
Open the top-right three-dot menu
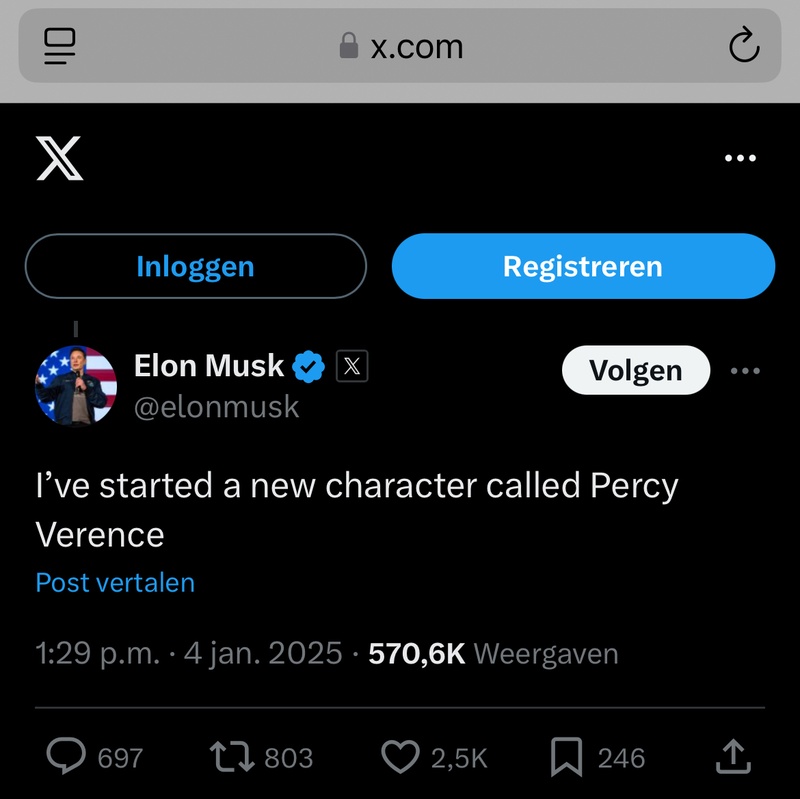(740, 158)
